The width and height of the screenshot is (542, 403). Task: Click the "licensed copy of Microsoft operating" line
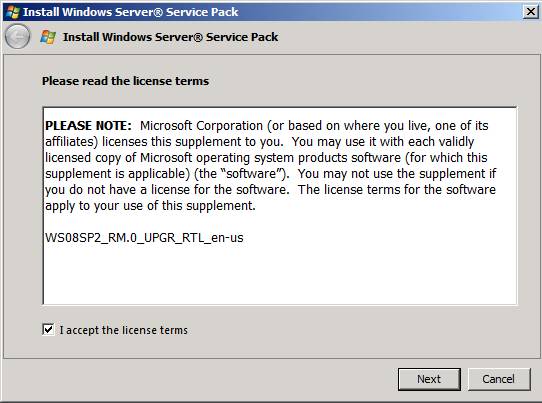(x=147, y=158)
